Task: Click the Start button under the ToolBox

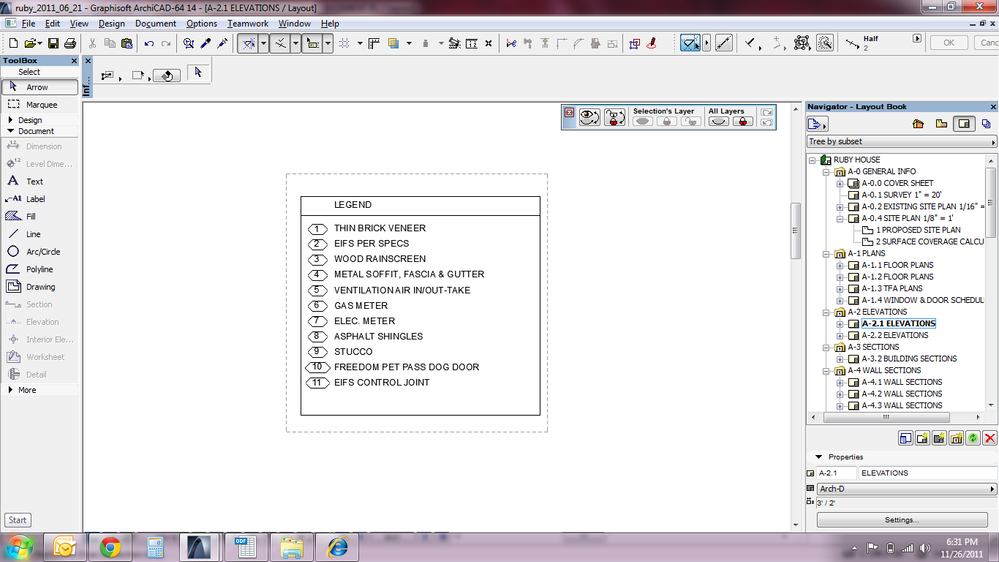Action: point(17,520)
